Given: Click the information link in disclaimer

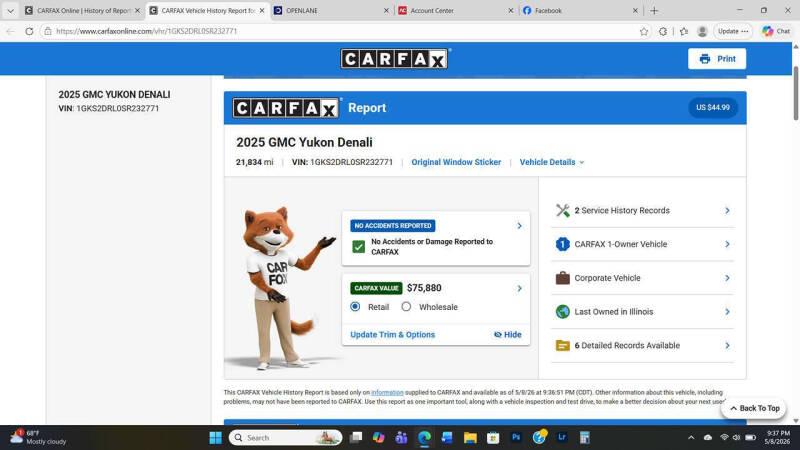Looking at the screenshot, I should point(387,392).
